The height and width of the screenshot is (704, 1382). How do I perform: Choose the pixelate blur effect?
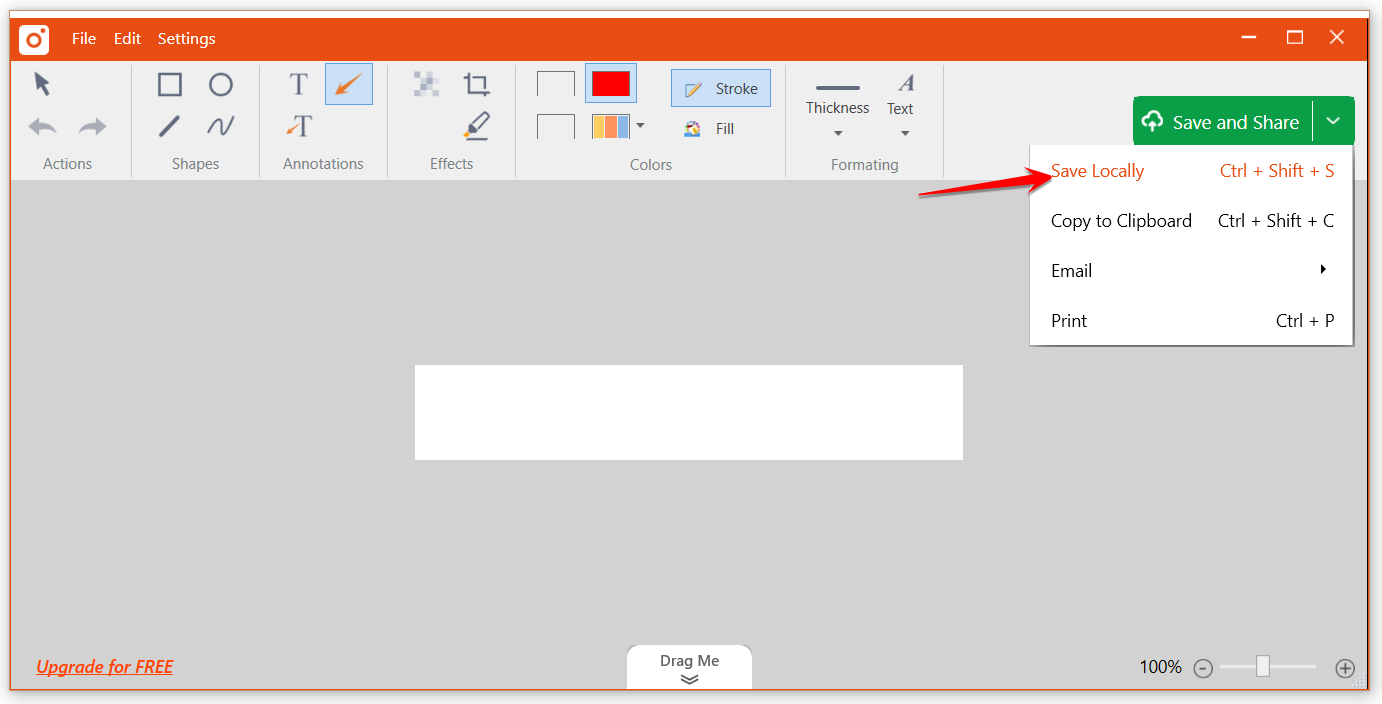[x=427, y=85]
